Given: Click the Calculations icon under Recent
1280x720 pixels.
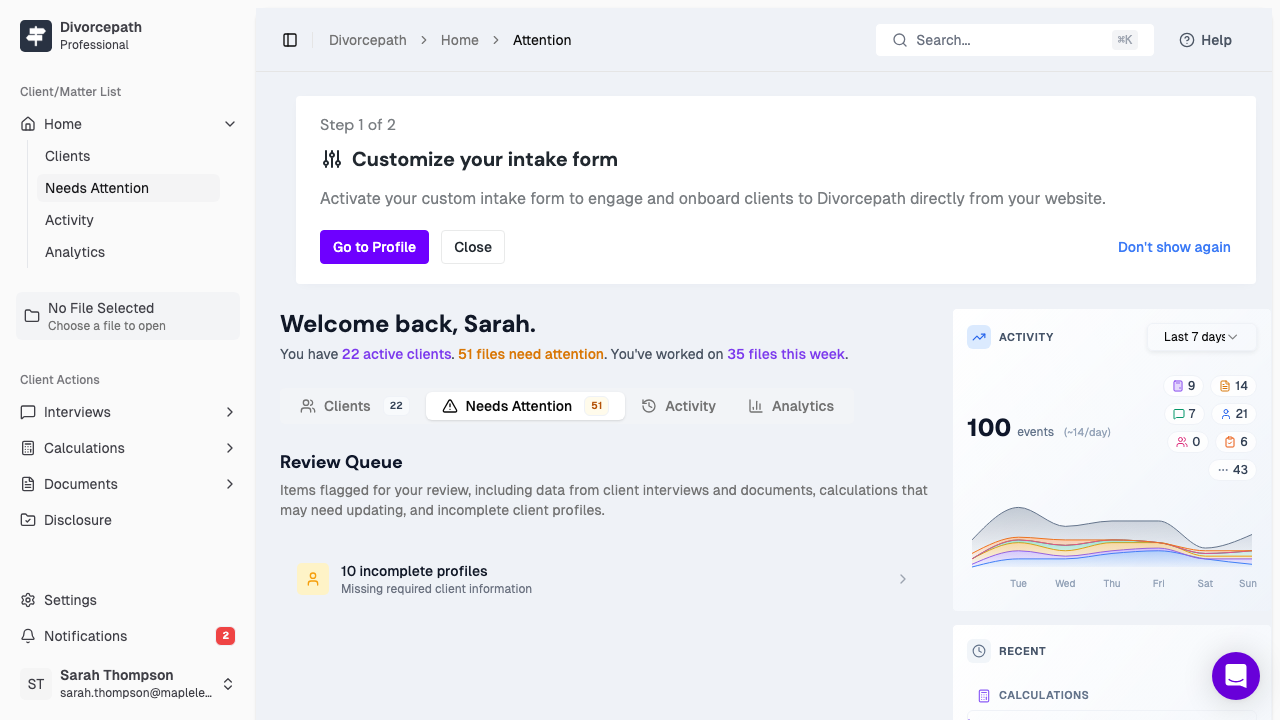Looking at the screenshot, I should 984,695.
